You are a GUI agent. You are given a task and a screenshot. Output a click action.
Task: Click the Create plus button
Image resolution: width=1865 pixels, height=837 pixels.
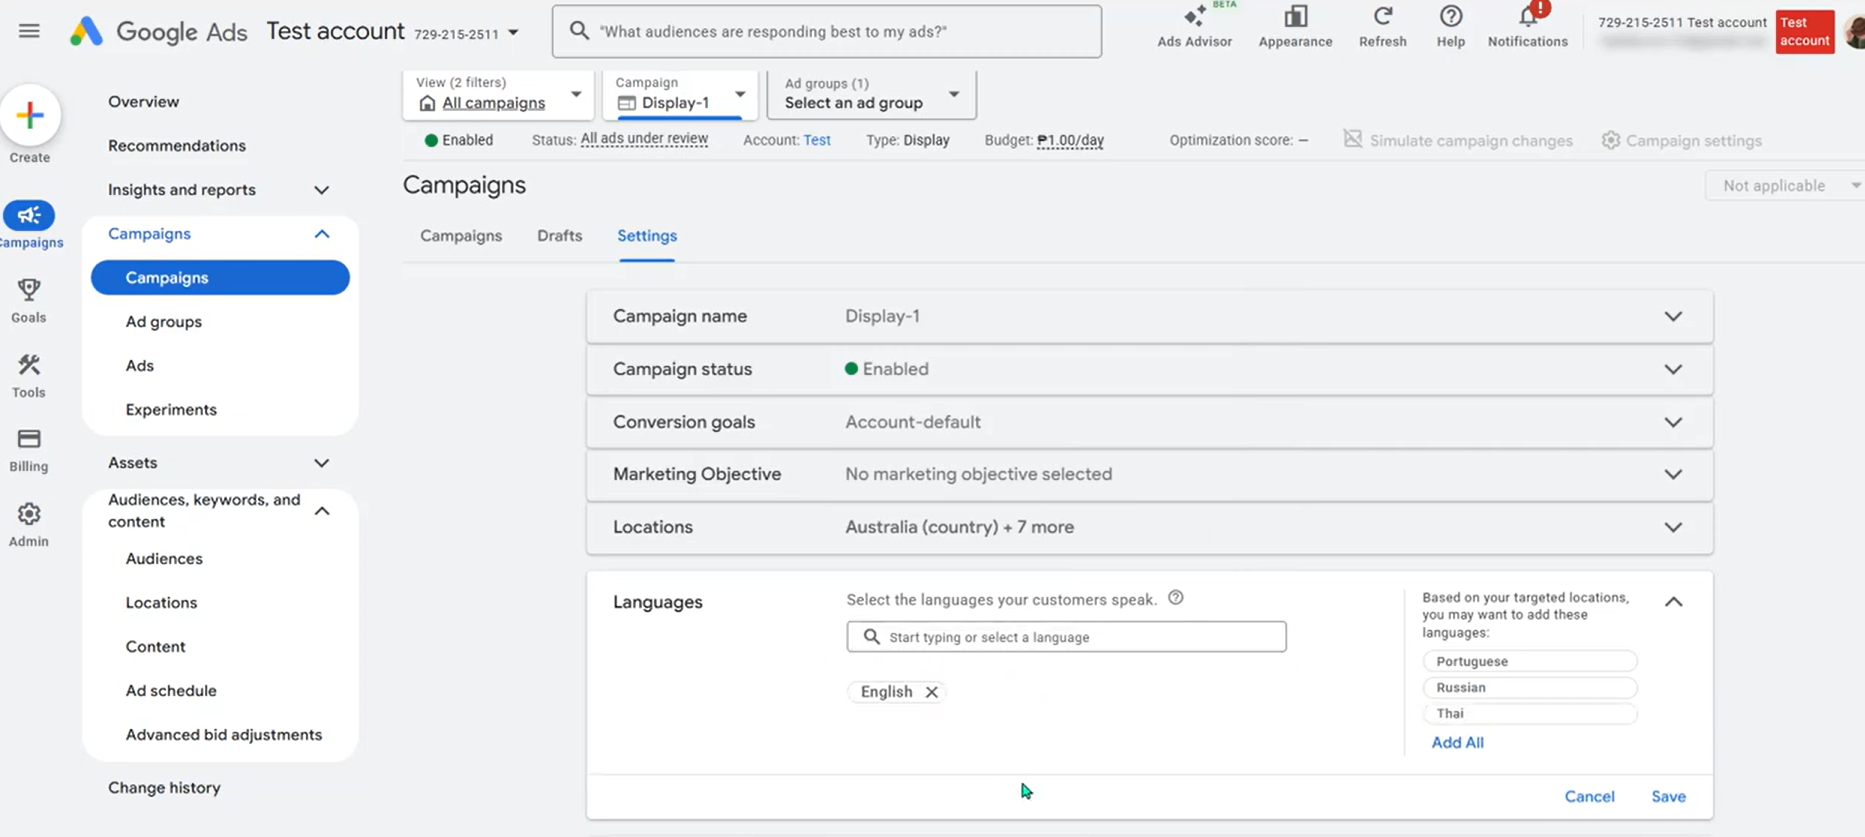30,115
